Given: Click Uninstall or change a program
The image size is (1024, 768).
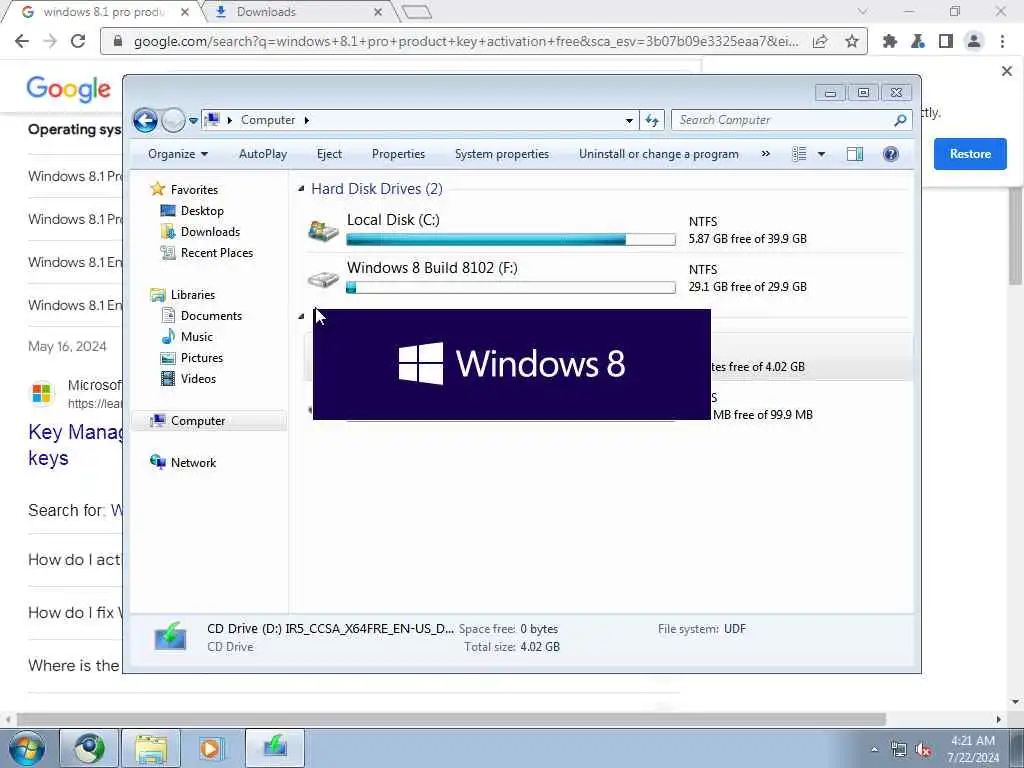Looking at the screenshot, I should point(658,154).
